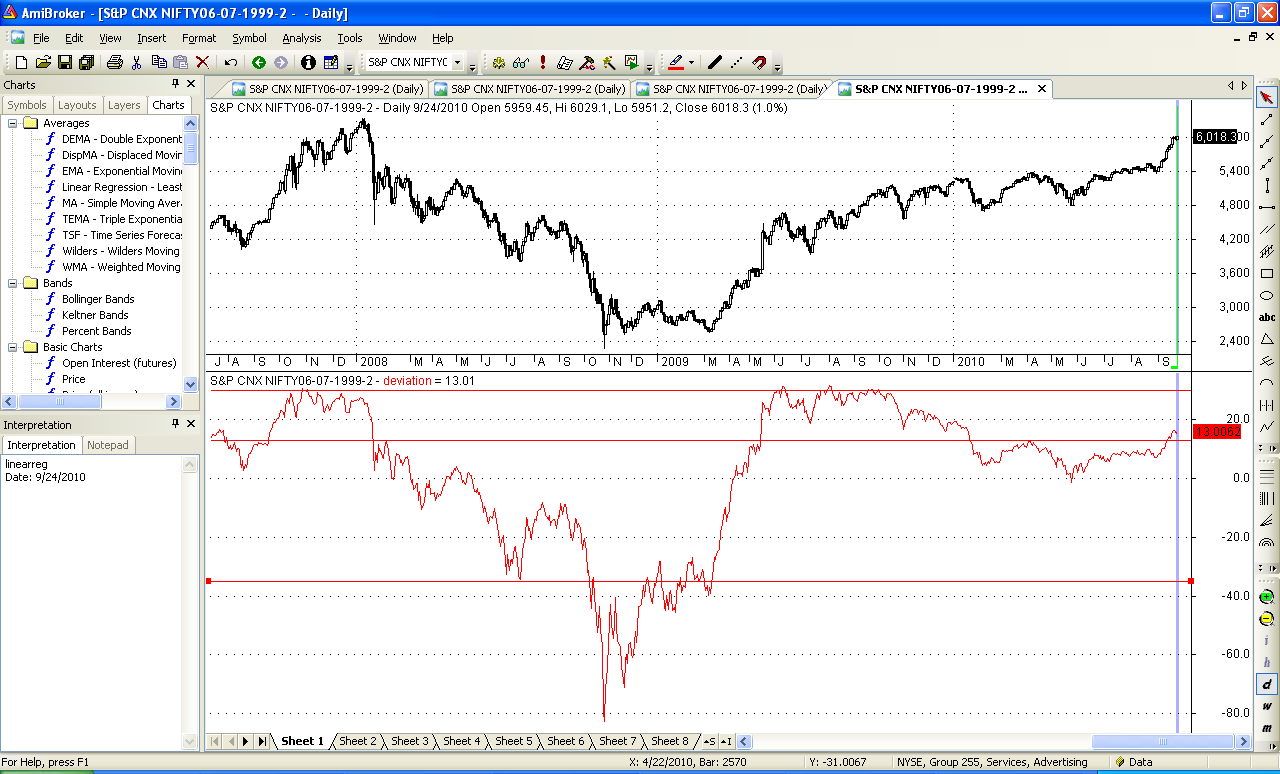Screen dimensions: 1280x774
Task: Jump to first sheet navigation arrow
Action: click(x=215, y=741)
